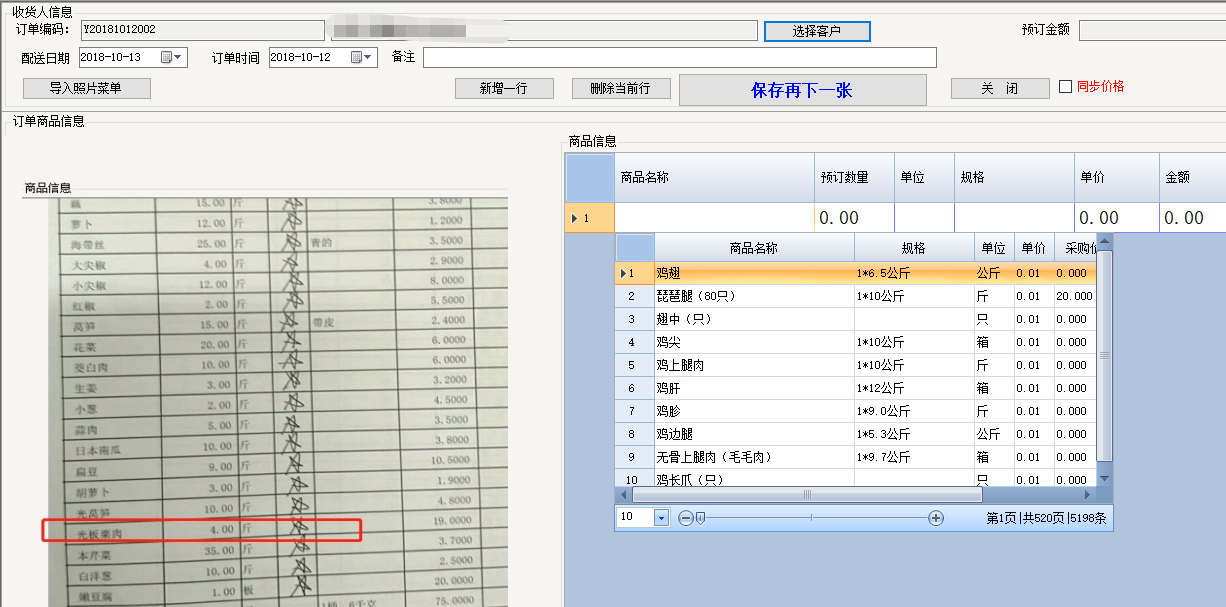Select the 无骨上腿肉(毛毛肉) product row
The height and width of the screenshot is (607, 1226).
click(x=856, y=457)
